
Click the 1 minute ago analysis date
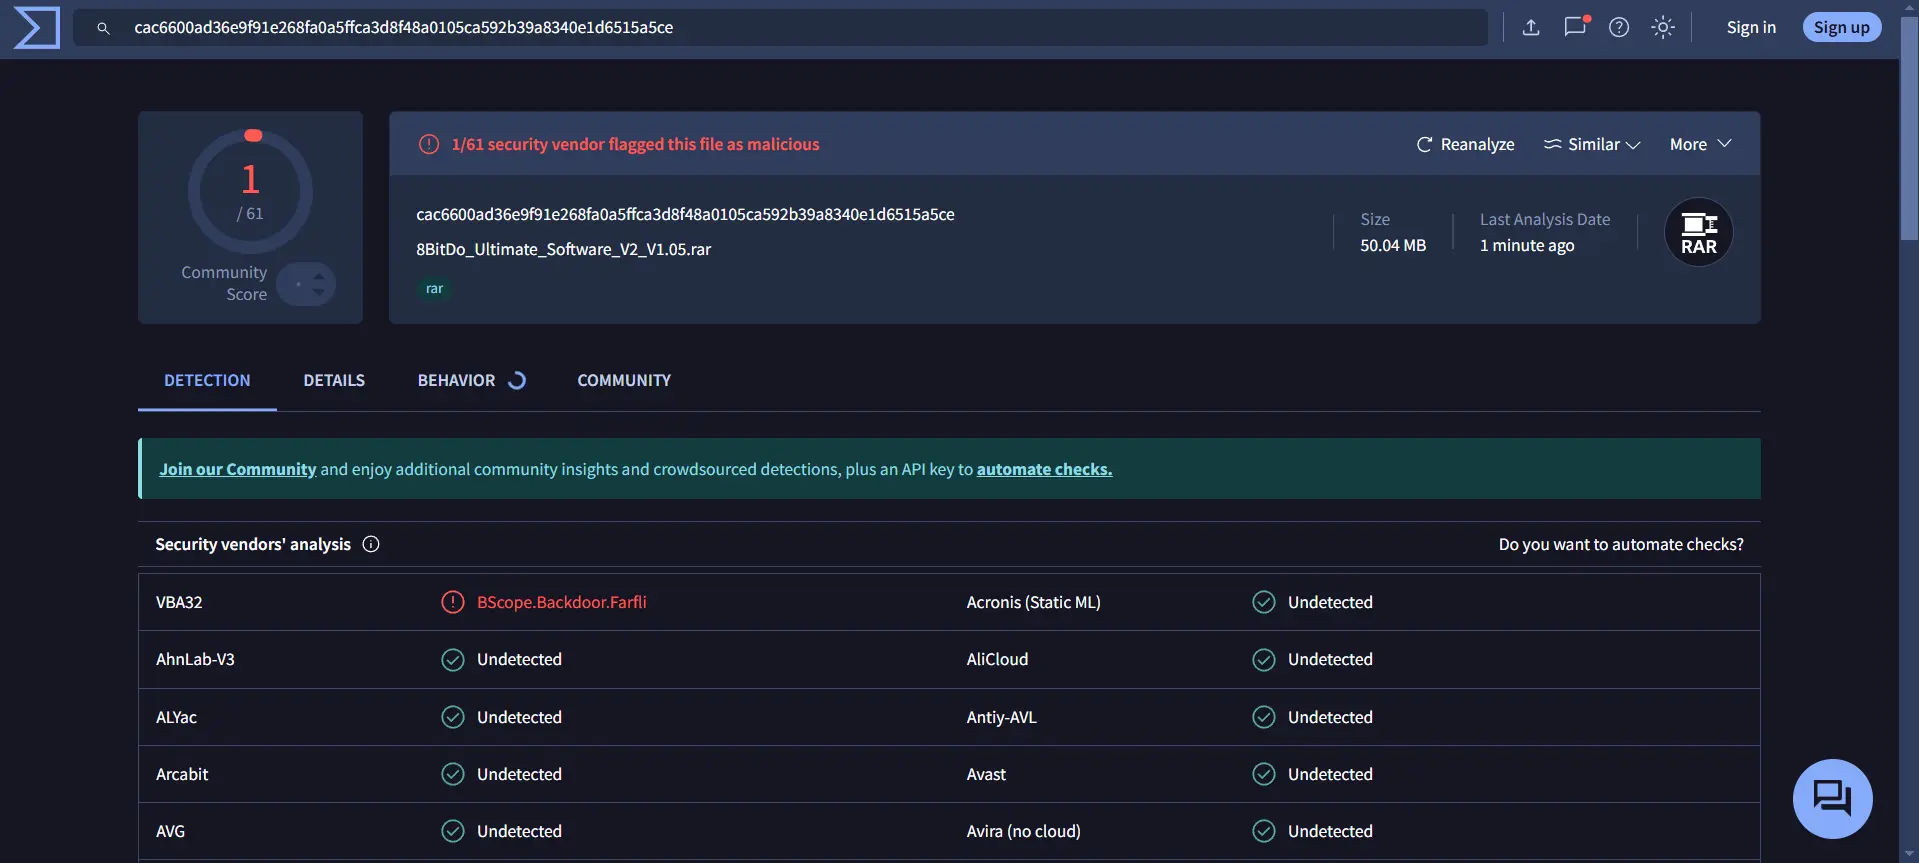pyautogui.click(x=1527, y=245)
